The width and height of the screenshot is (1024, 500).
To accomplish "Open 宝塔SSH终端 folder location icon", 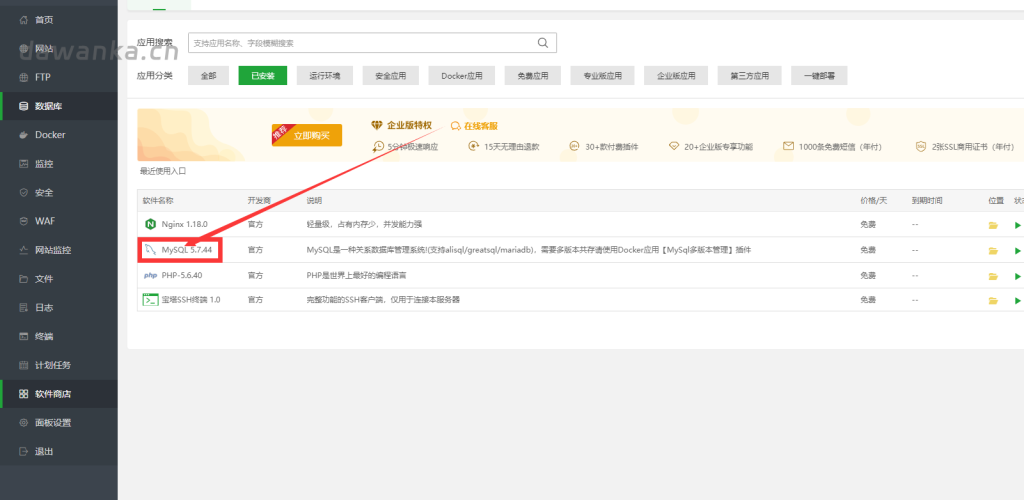I will coord(993,301).
